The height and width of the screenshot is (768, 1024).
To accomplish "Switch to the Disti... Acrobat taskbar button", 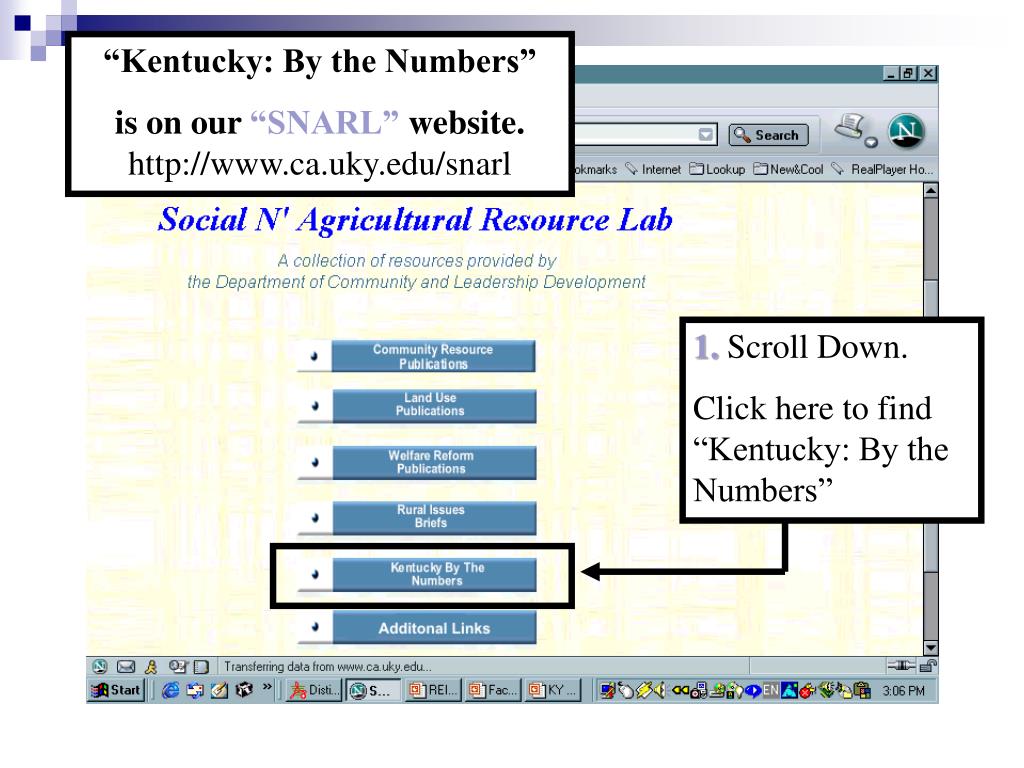I will [x=315, y=690].
